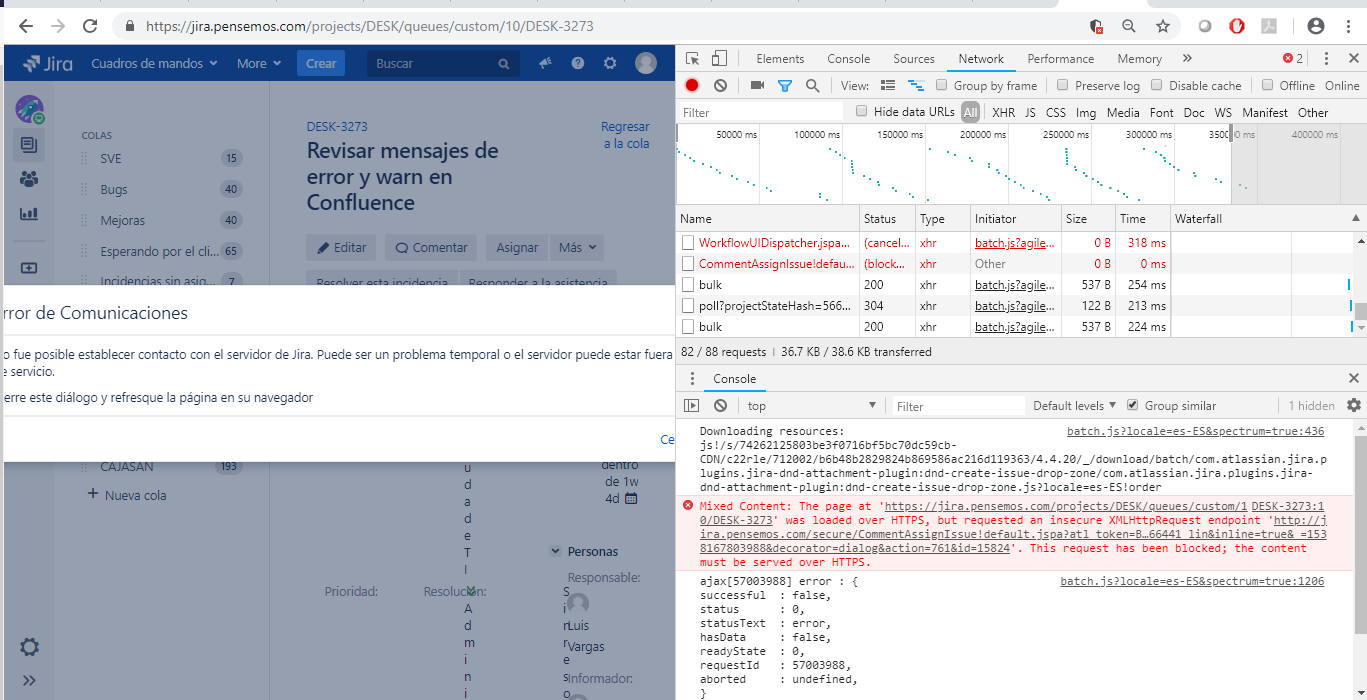Open network search with the magnifier icon
The width and height of the screenshot is (1367, 700).
coord(812,86)
